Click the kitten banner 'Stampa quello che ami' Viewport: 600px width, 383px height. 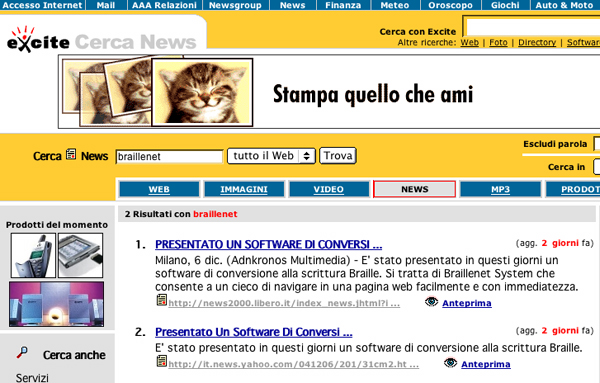(329, 92)
